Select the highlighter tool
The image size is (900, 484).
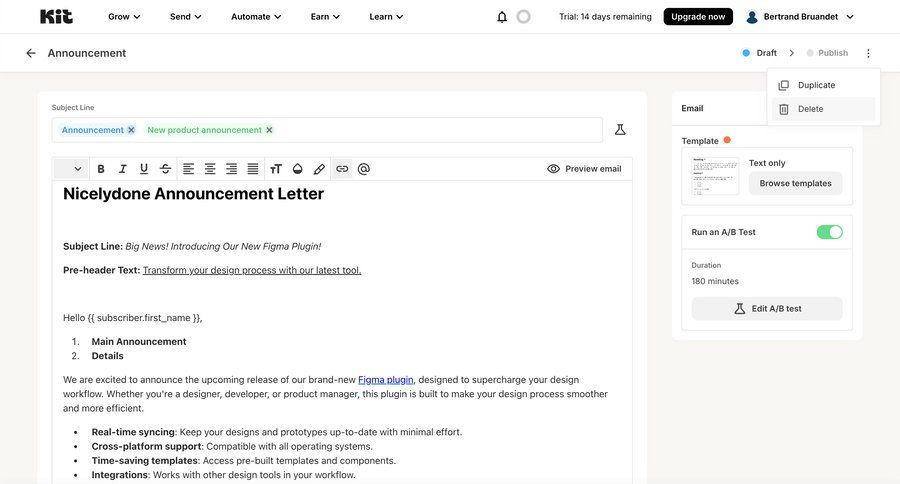[319, 169]
